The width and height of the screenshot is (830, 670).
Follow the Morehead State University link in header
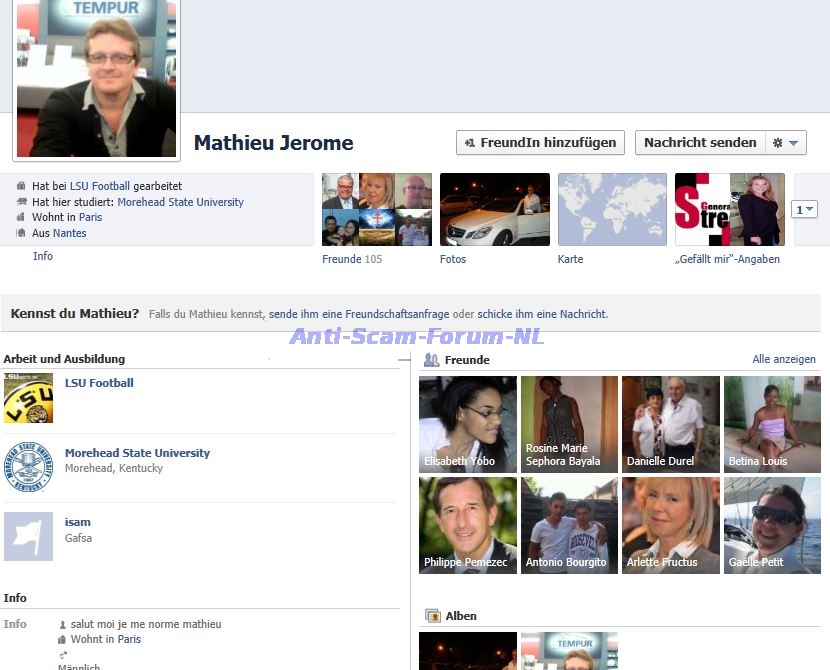[x=180, y=202]
